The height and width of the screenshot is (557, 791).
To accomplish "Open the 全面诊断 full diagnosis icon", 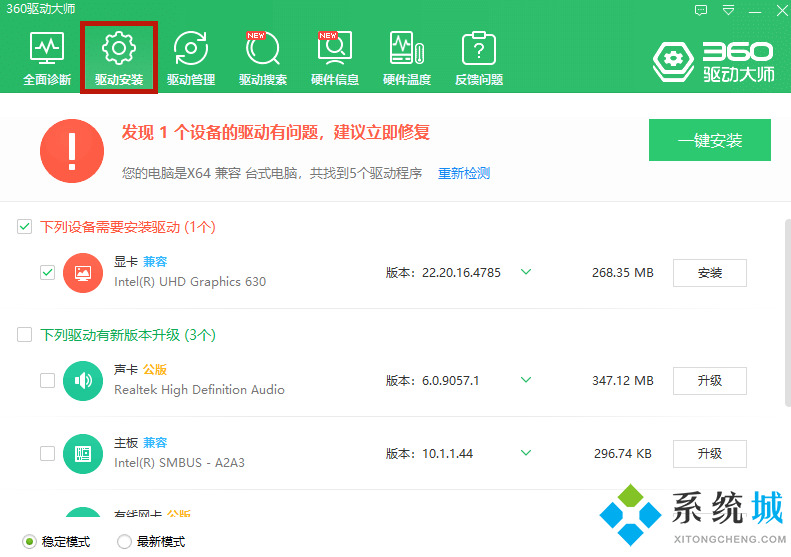I will (x=47, y=58).
